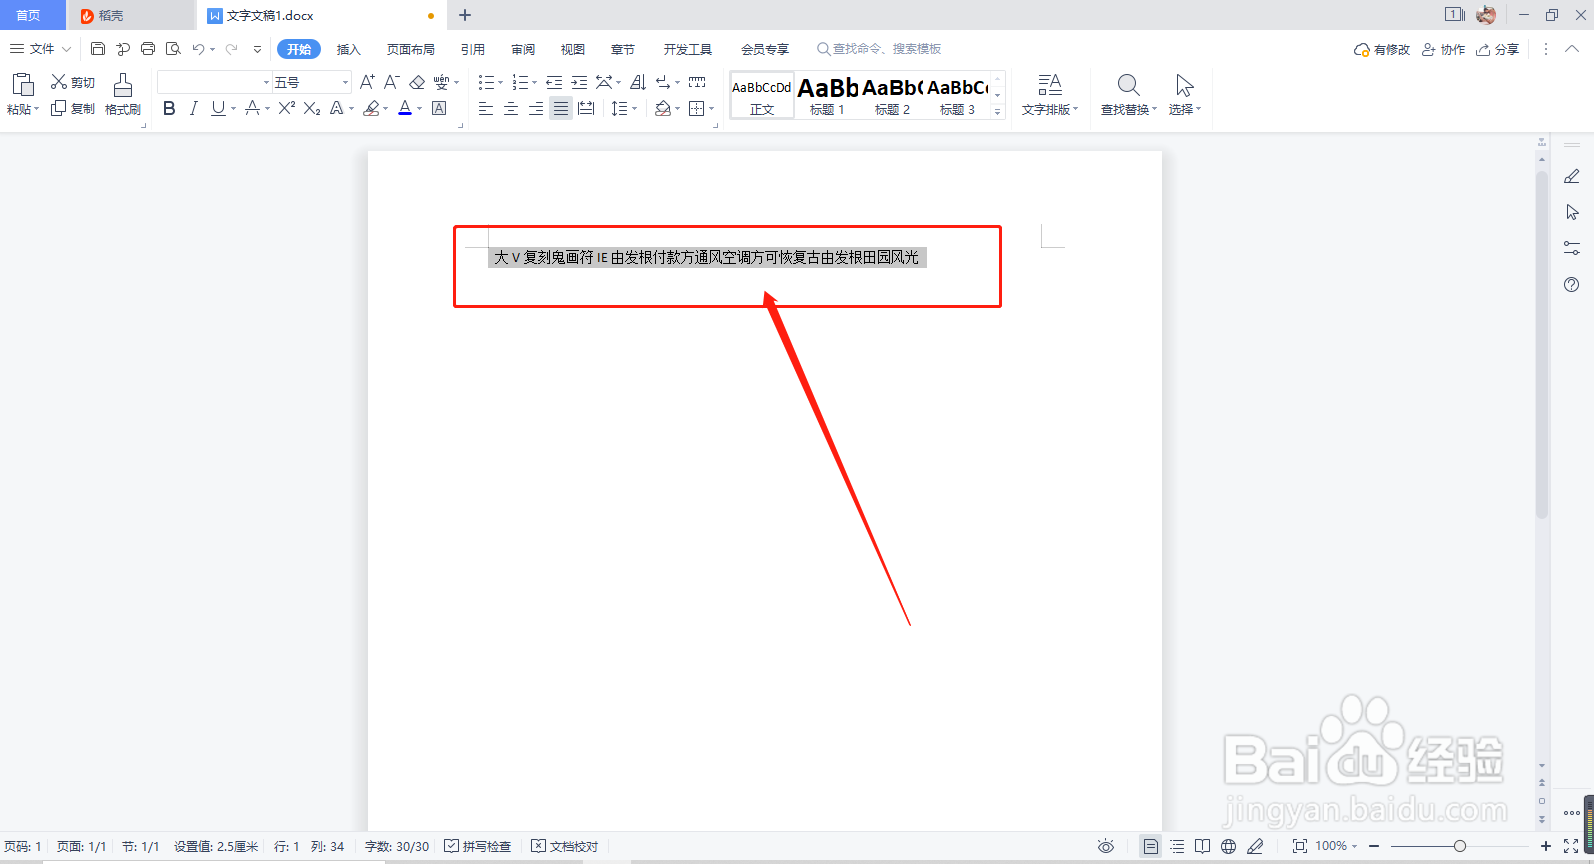Toggle underline formatting
Viewport: 1594px width, 864px height.
pyautogui.click(x=218, y=108)
